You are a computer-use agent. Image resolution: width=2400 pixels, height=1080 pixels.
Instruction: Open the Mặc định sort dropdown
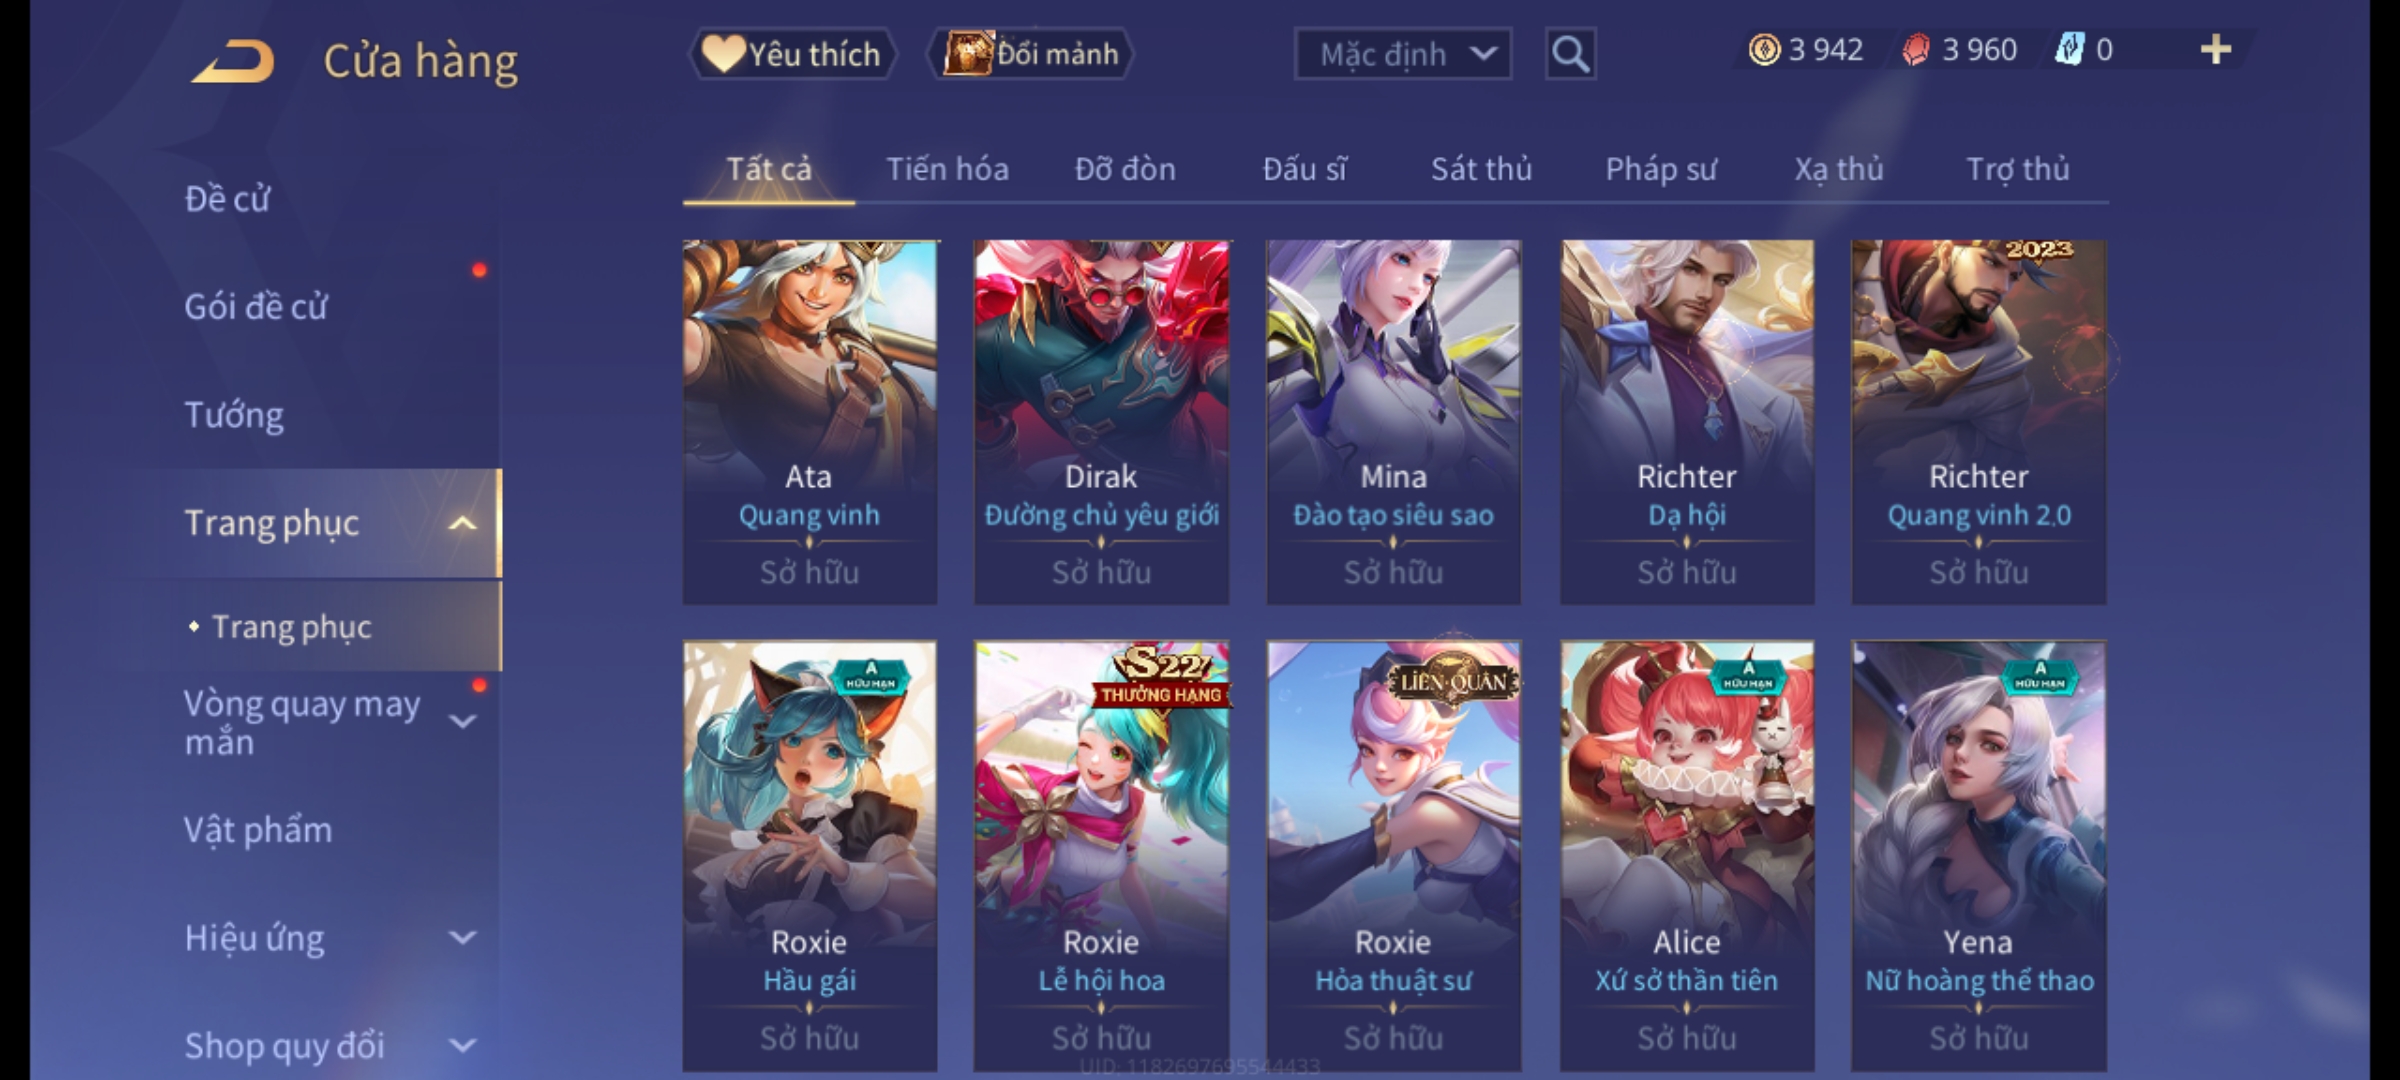tap(1402, 54)
